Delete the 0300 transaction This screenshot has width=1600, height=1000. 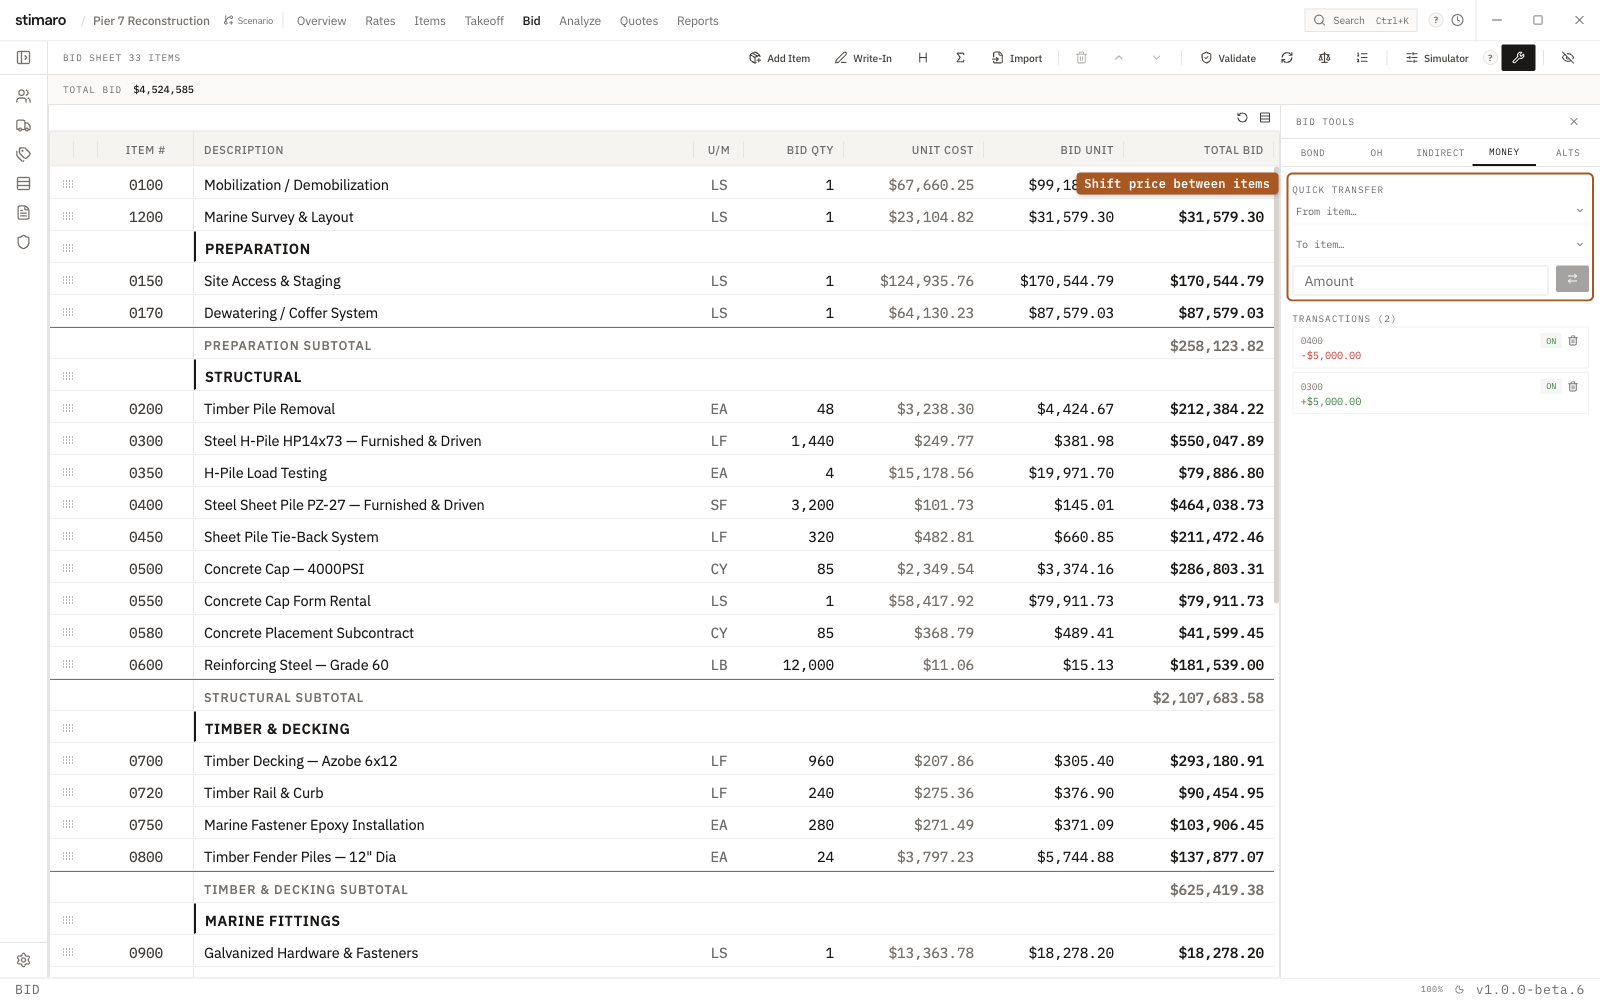coord(1573,386)
